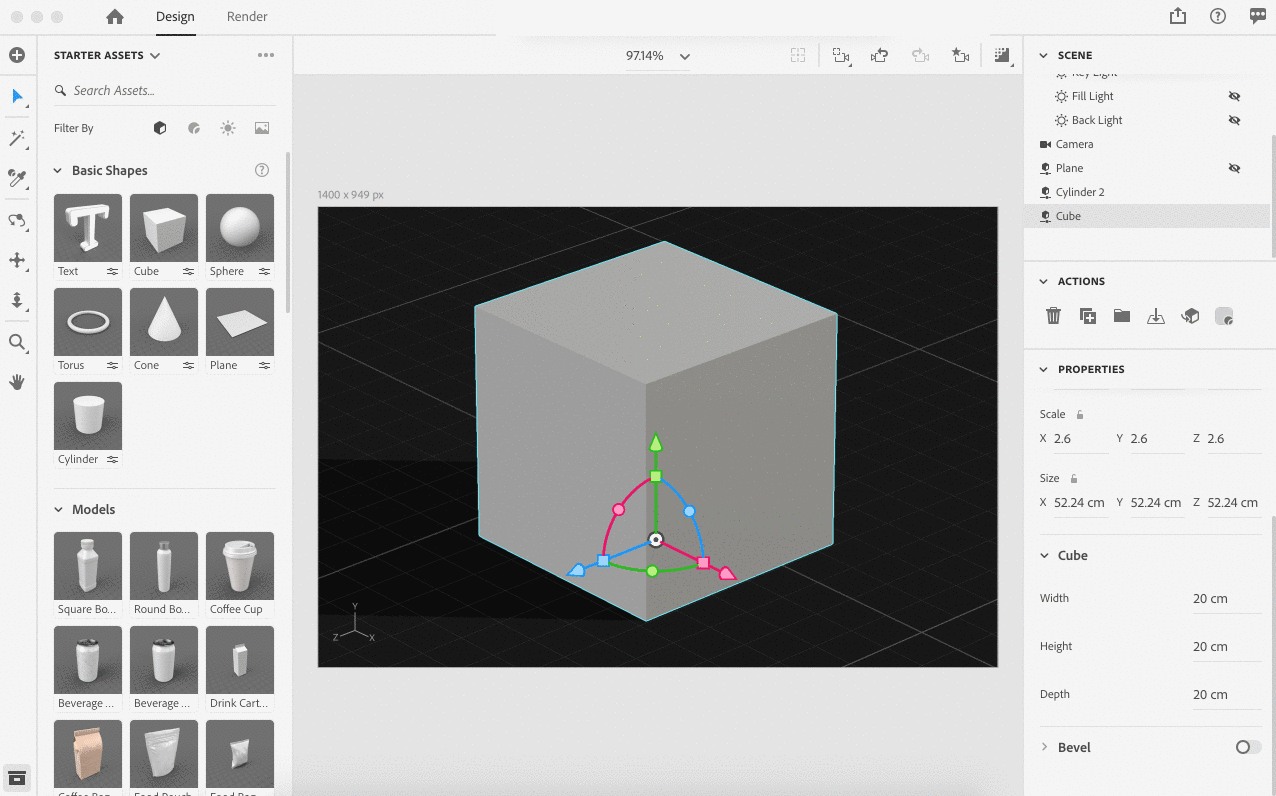Collapse the Scene panel
Image resolution: width=1276 pixels, height=796 pixels.
(1044, 55)
